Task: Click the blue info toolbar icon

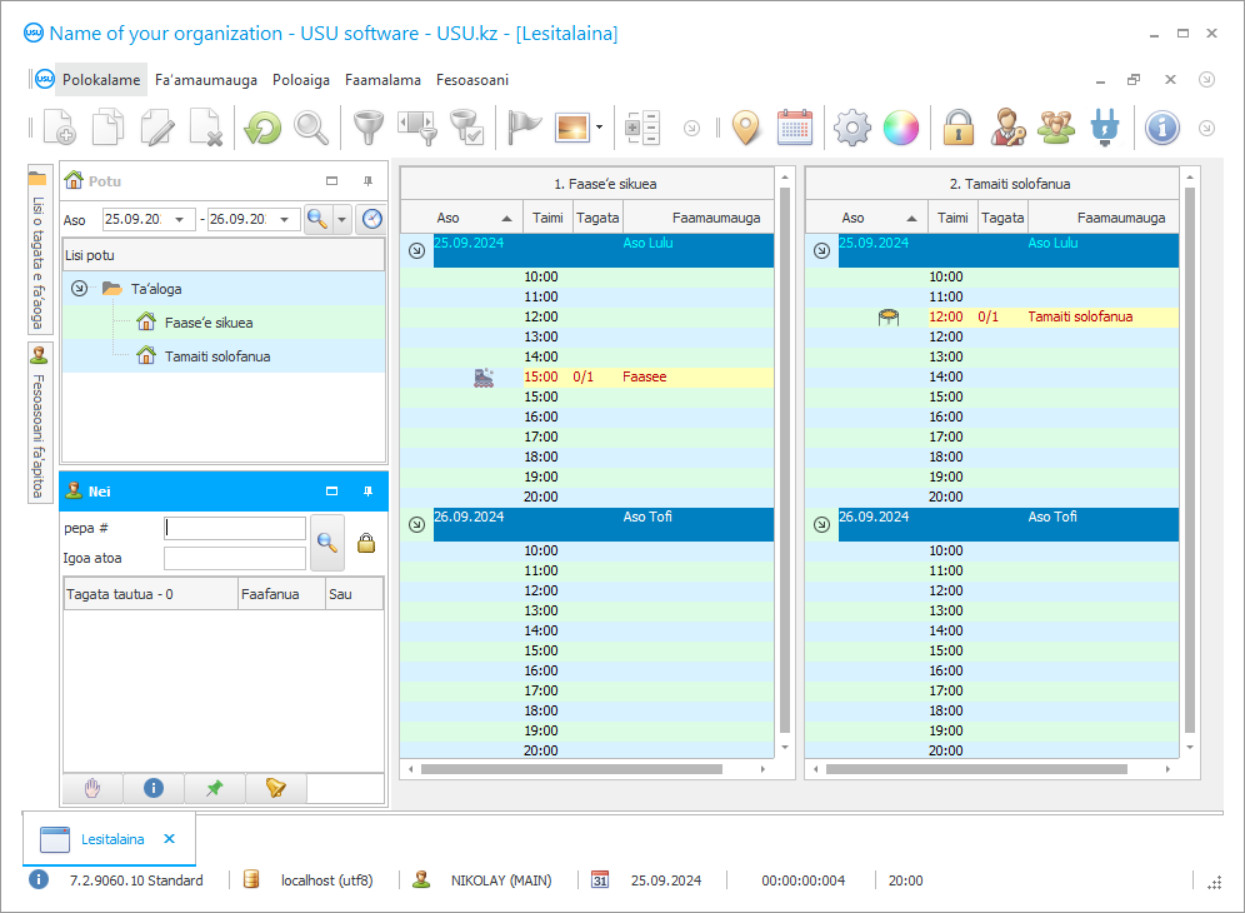Action: point(1162,128)
